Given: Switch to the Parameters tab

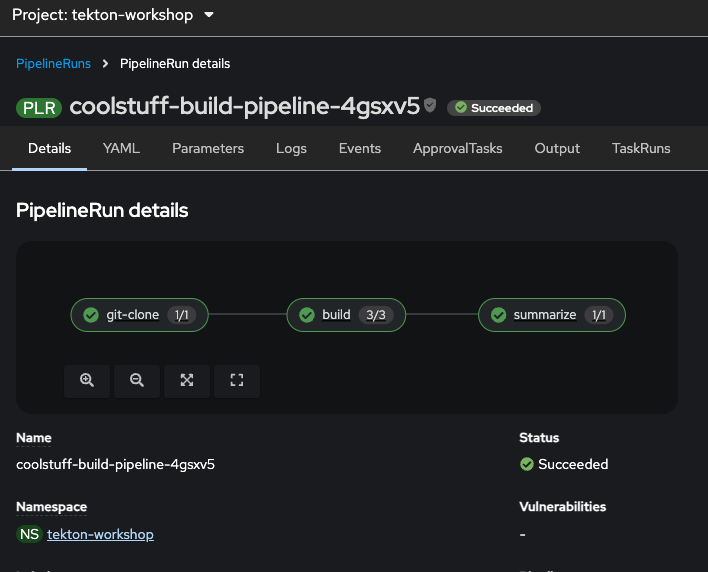Looking at the screenshot, I should tap(208, 148).
